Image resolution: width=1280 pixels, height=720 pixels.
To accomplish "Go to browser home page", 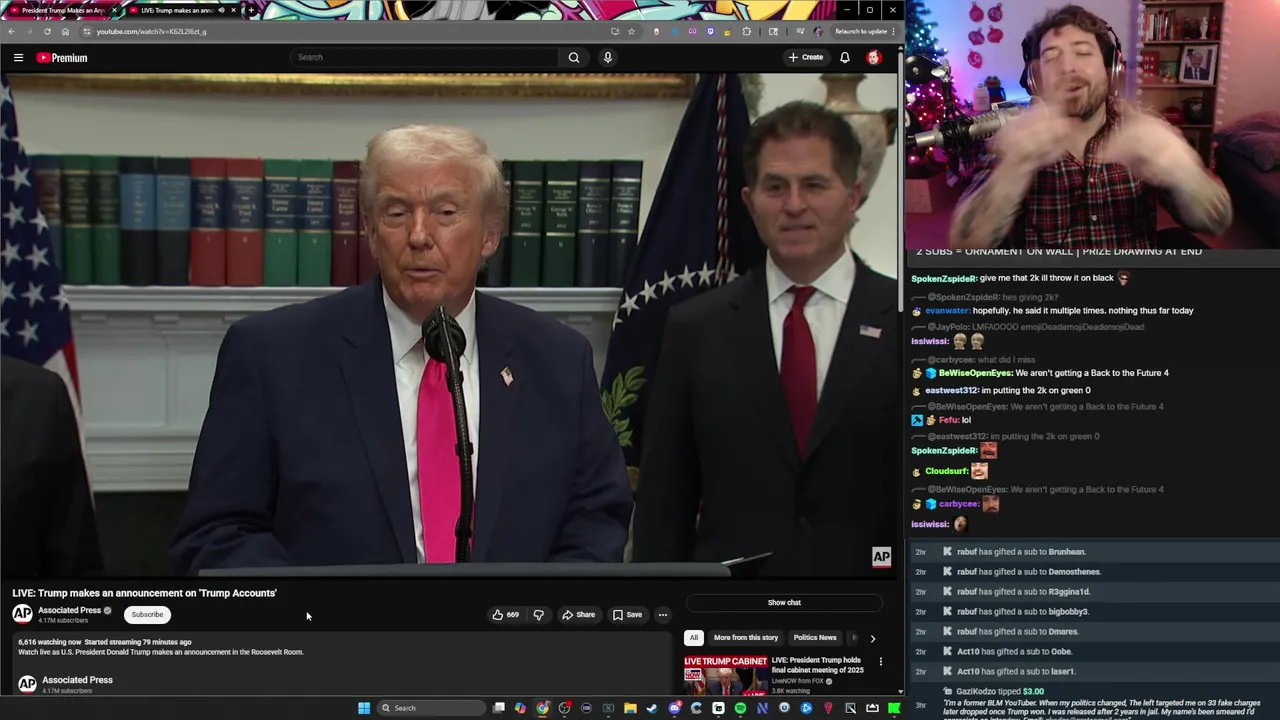I will [x=66, y=31].
